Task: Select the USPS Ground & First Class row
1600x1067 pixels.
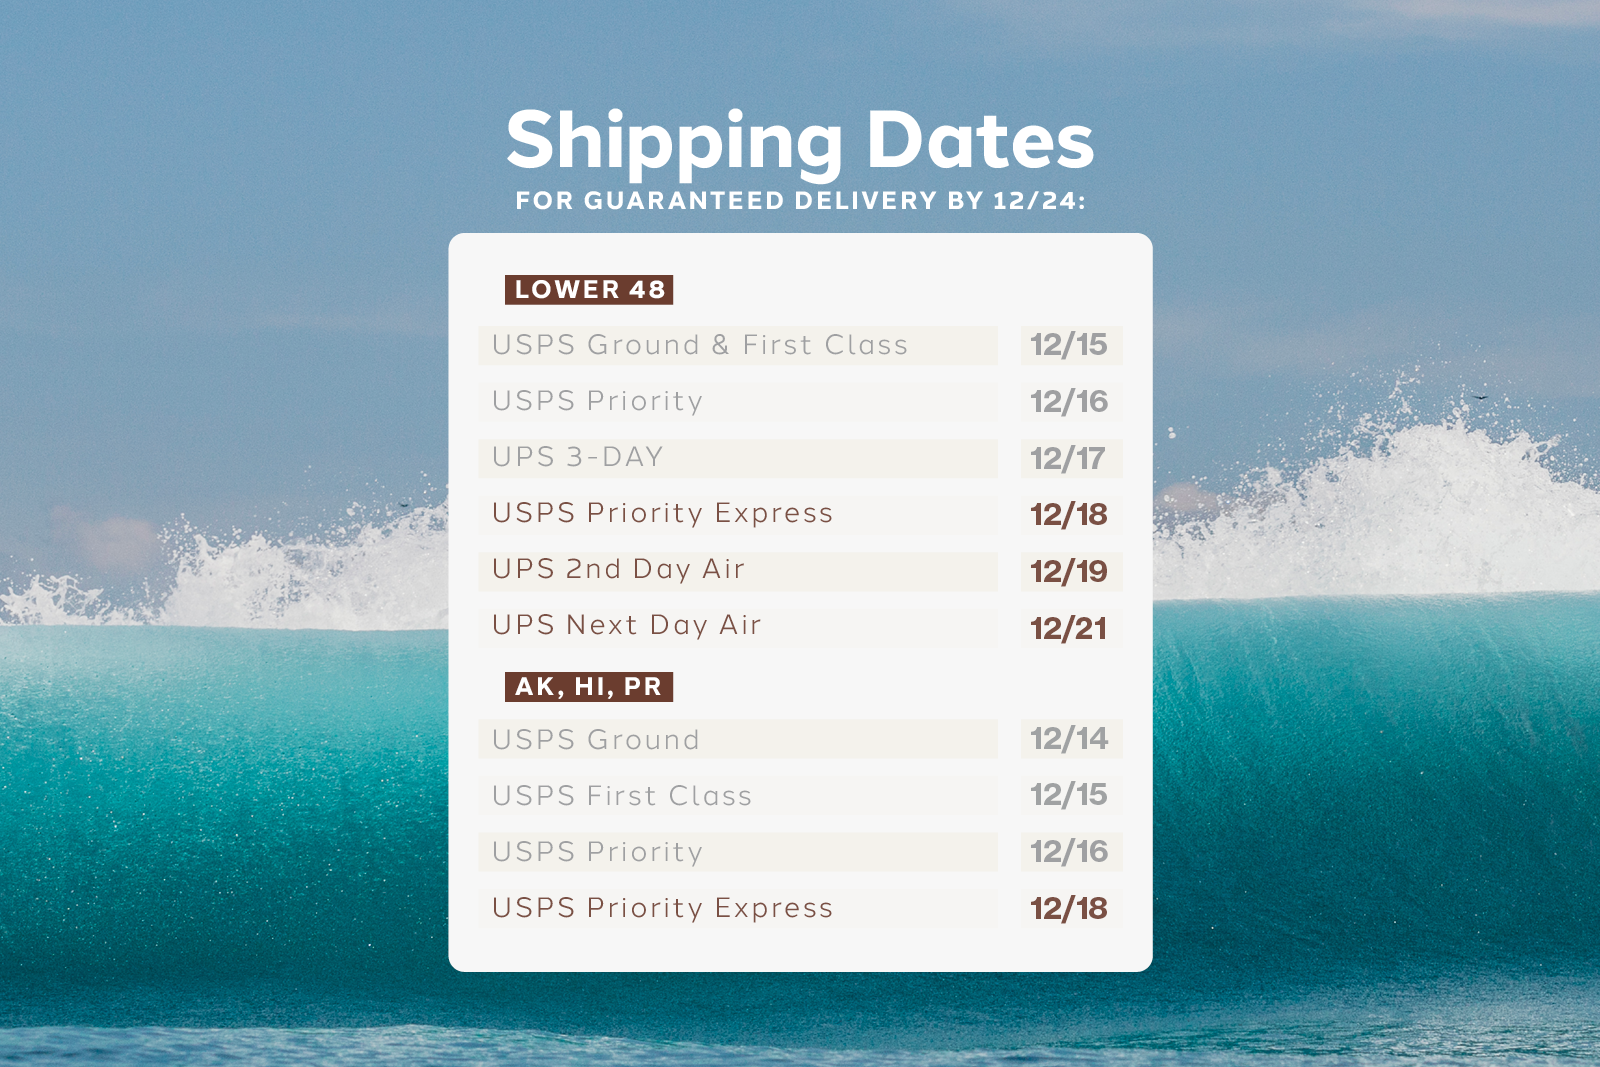Action: tap(700, 346)
